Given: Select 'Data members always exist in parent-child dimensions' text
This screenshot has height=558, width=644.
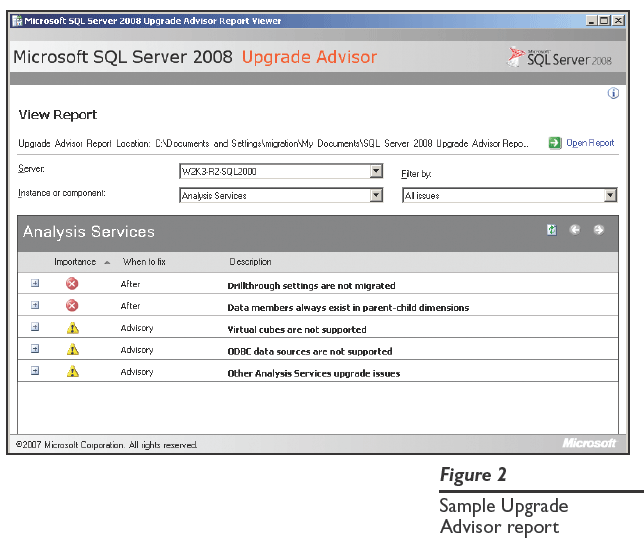Looking at the screenshot, I should [348, 308].
